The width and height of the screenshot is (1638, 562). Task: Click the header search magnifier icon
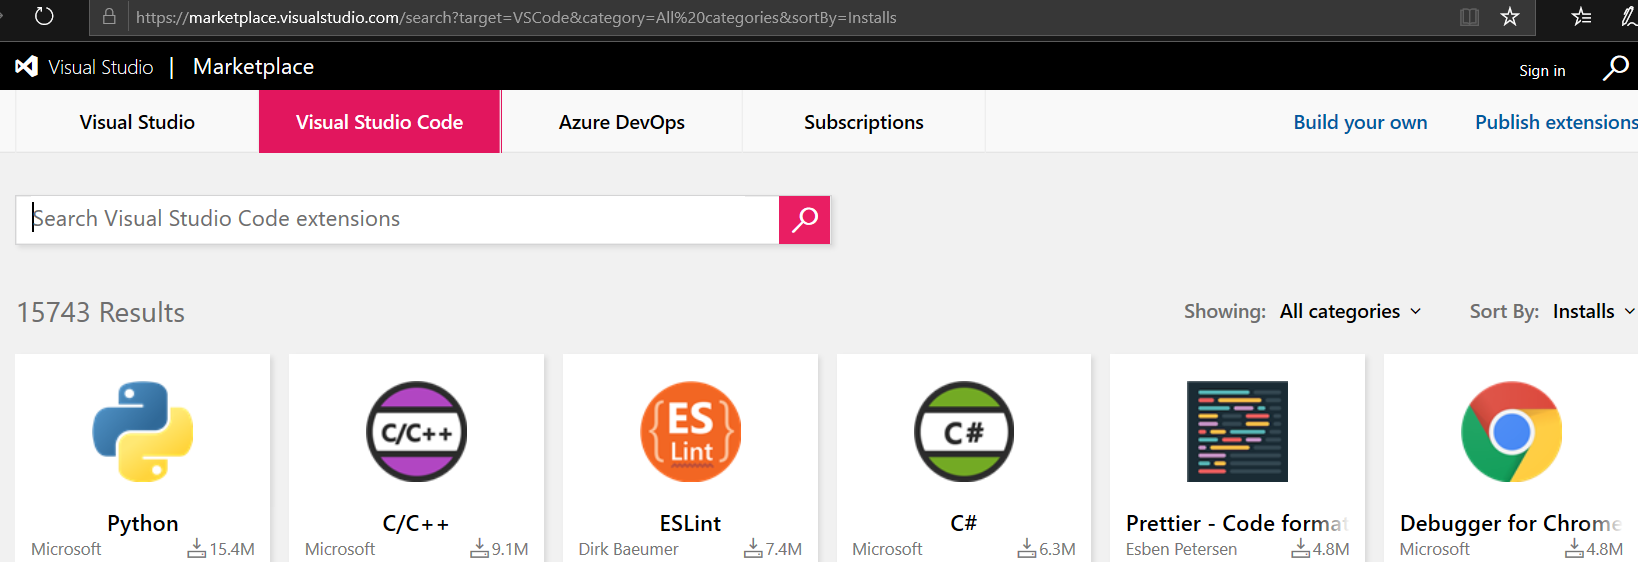pos(1615,68)
